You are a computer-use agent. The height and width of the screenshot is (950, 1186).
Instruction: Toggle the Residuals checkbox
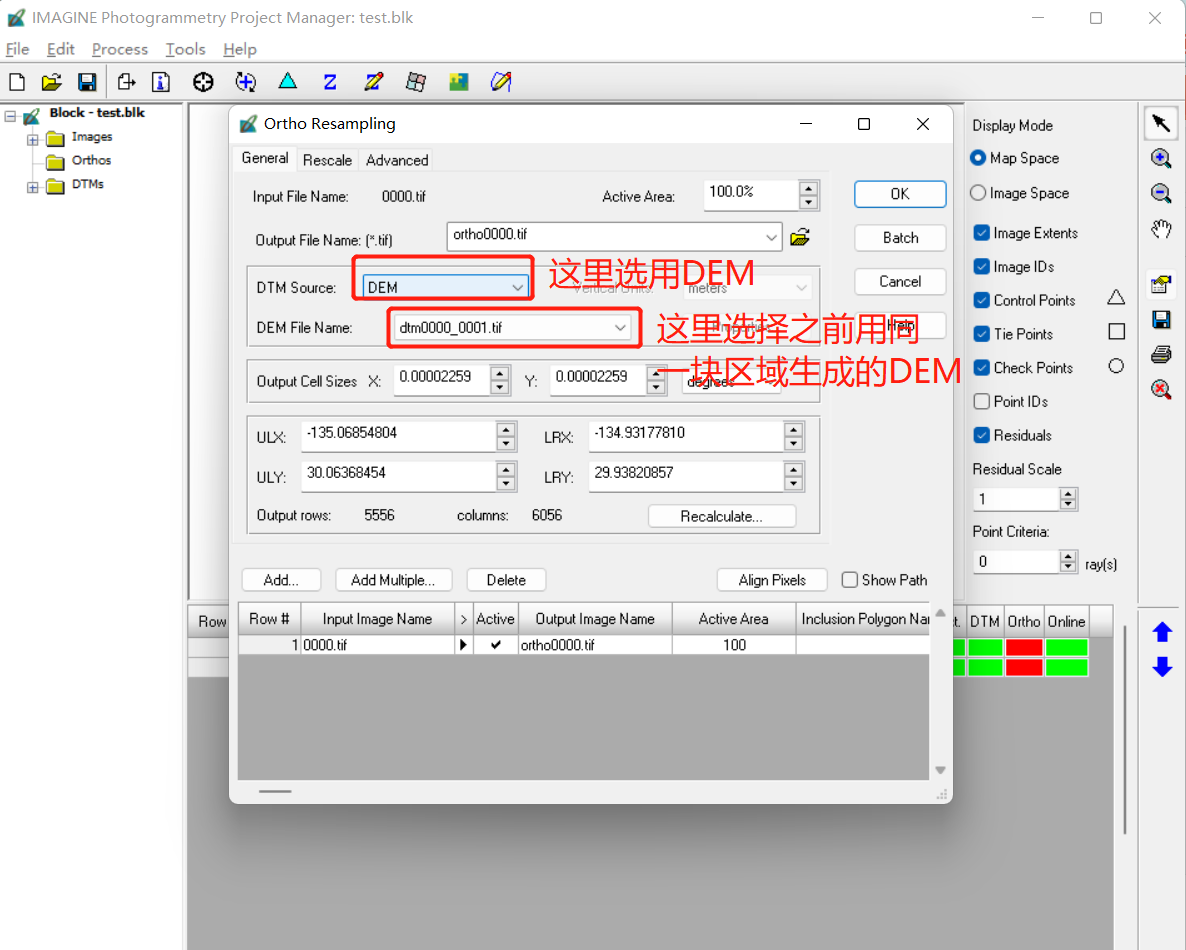(982, 435)
